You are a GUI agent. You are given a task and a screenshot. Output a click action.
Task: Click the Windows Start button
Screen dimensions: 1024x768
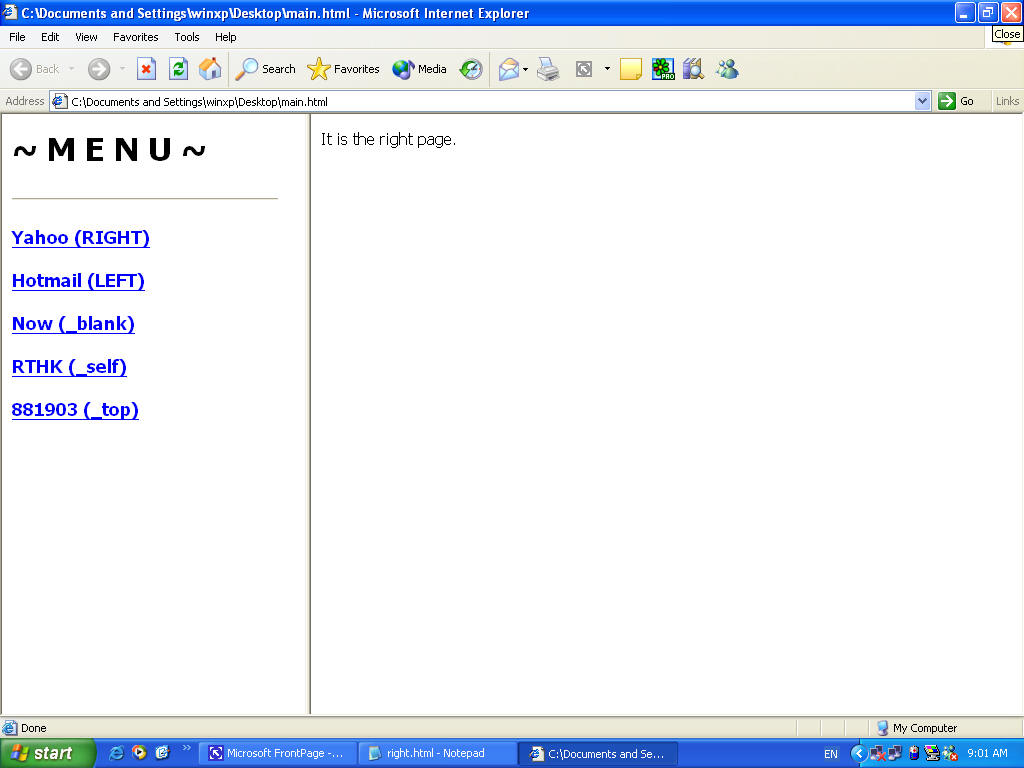[x=47, y=754]
